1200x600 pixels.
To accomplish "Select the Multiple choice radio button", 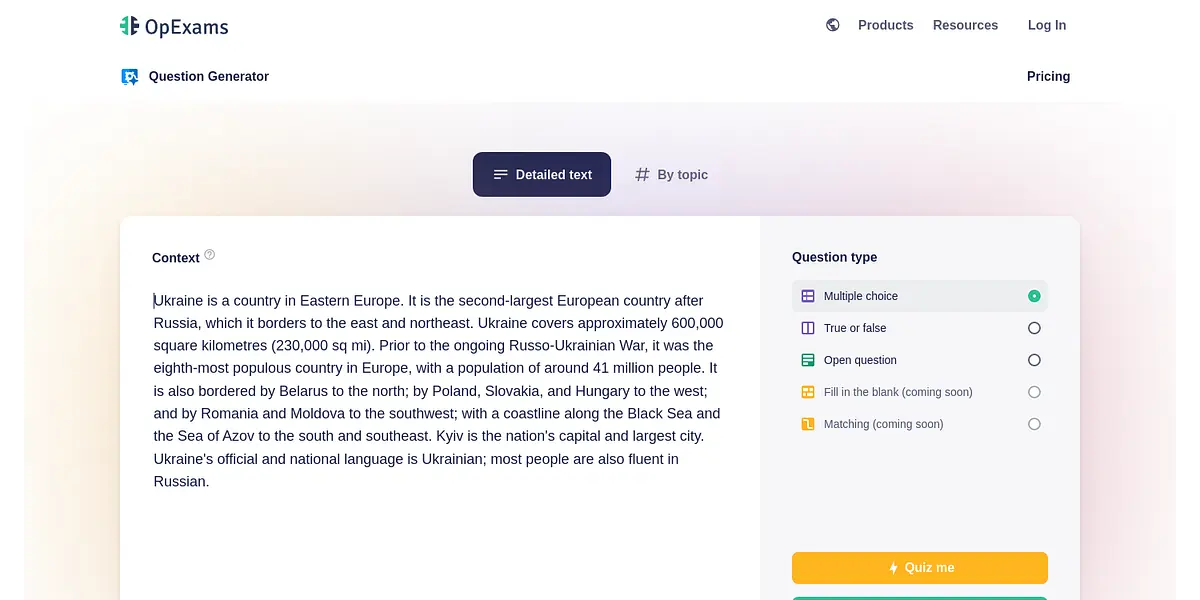I will [x=1034, y=296].
